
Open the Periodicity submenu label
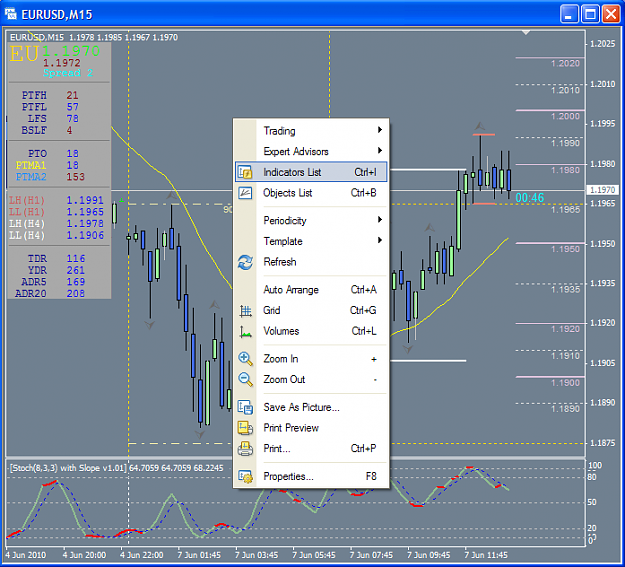point(285,221)
